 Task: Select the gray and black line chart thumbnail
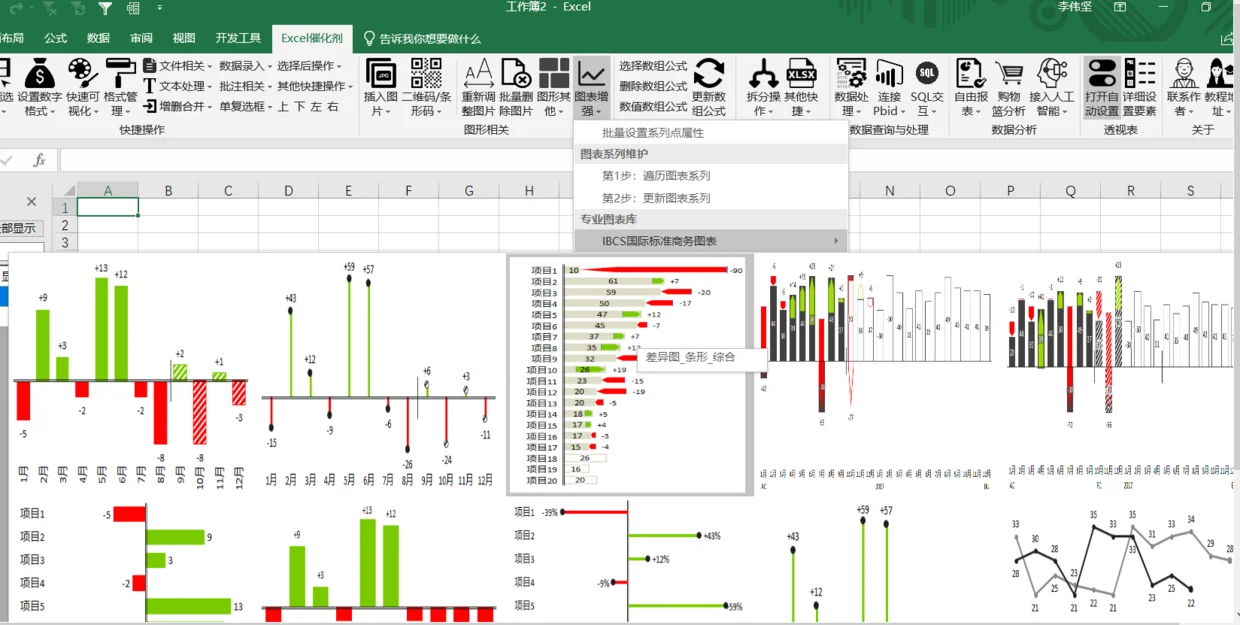[1121, 562]
